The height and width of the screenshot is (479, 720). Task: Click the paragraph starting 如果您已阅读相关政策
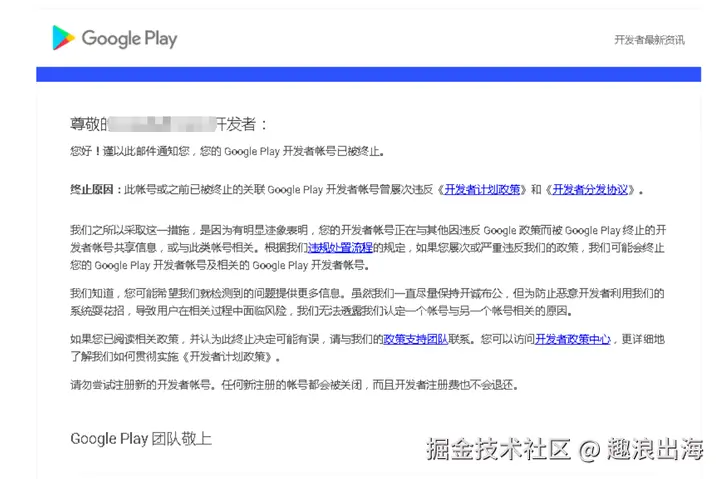(x=367, y=348)
